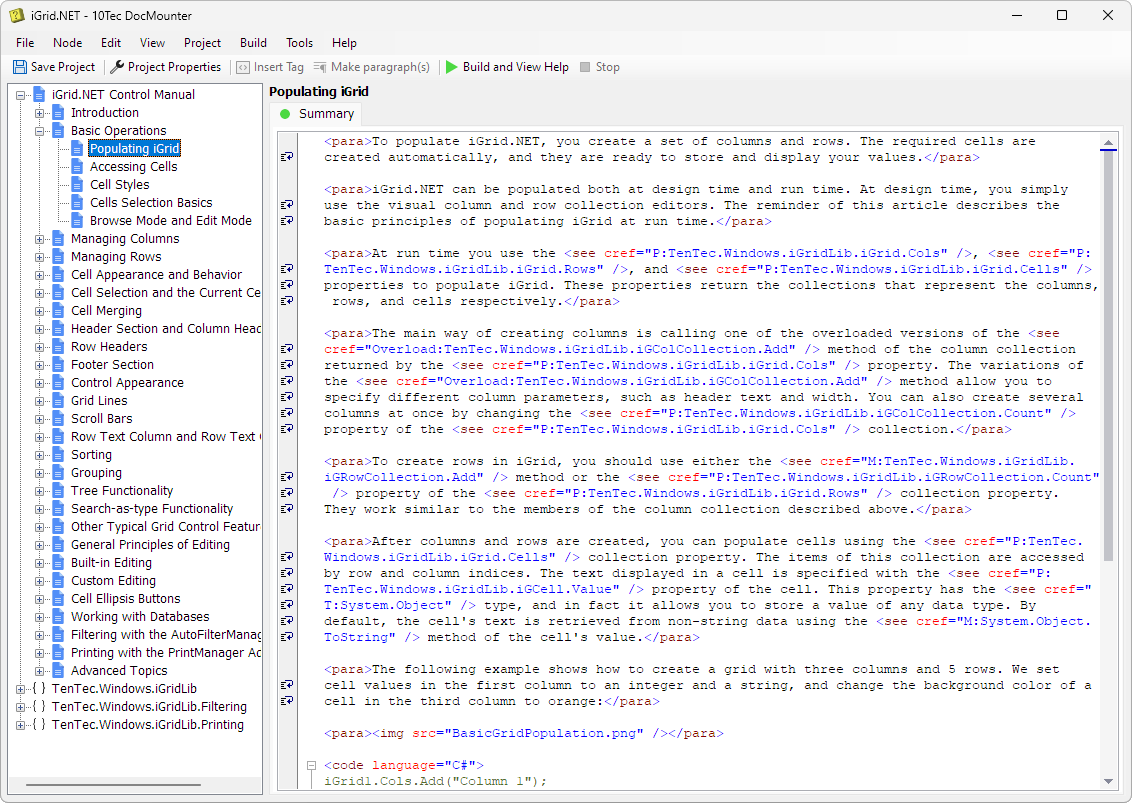Viewport: 1132px width, 803px height.
Task: Expand the Working with Databases node
Action: tap(40, 617)
